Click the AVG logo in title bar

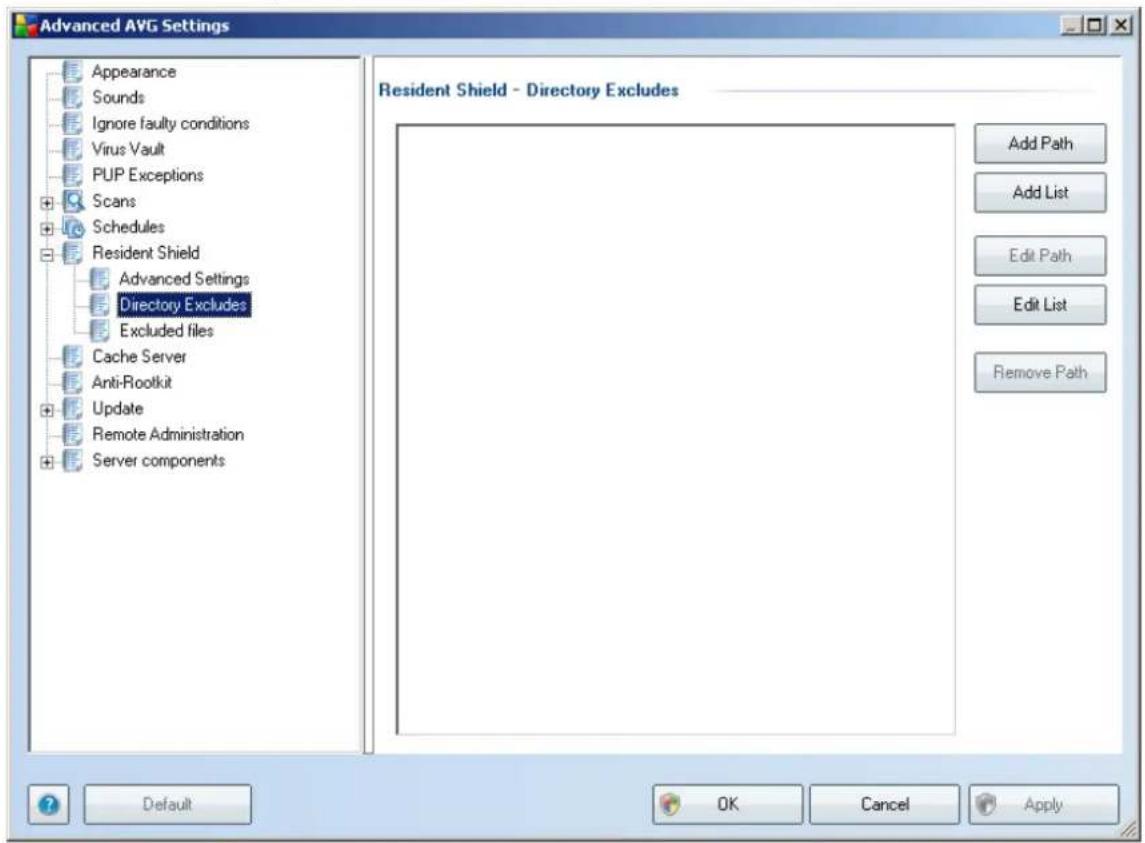point(25,26)
